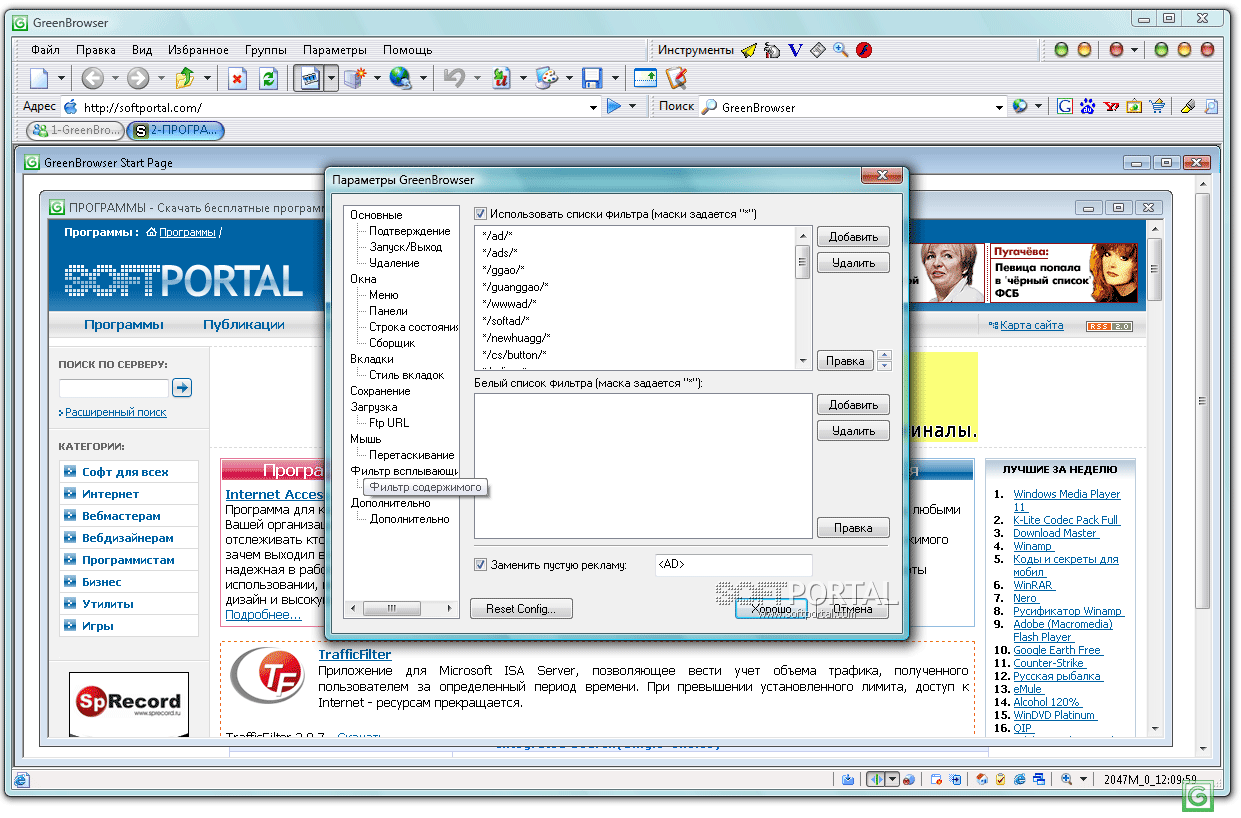
Task: Go forward with the Forward arrow icon
Action: (138, 78)
